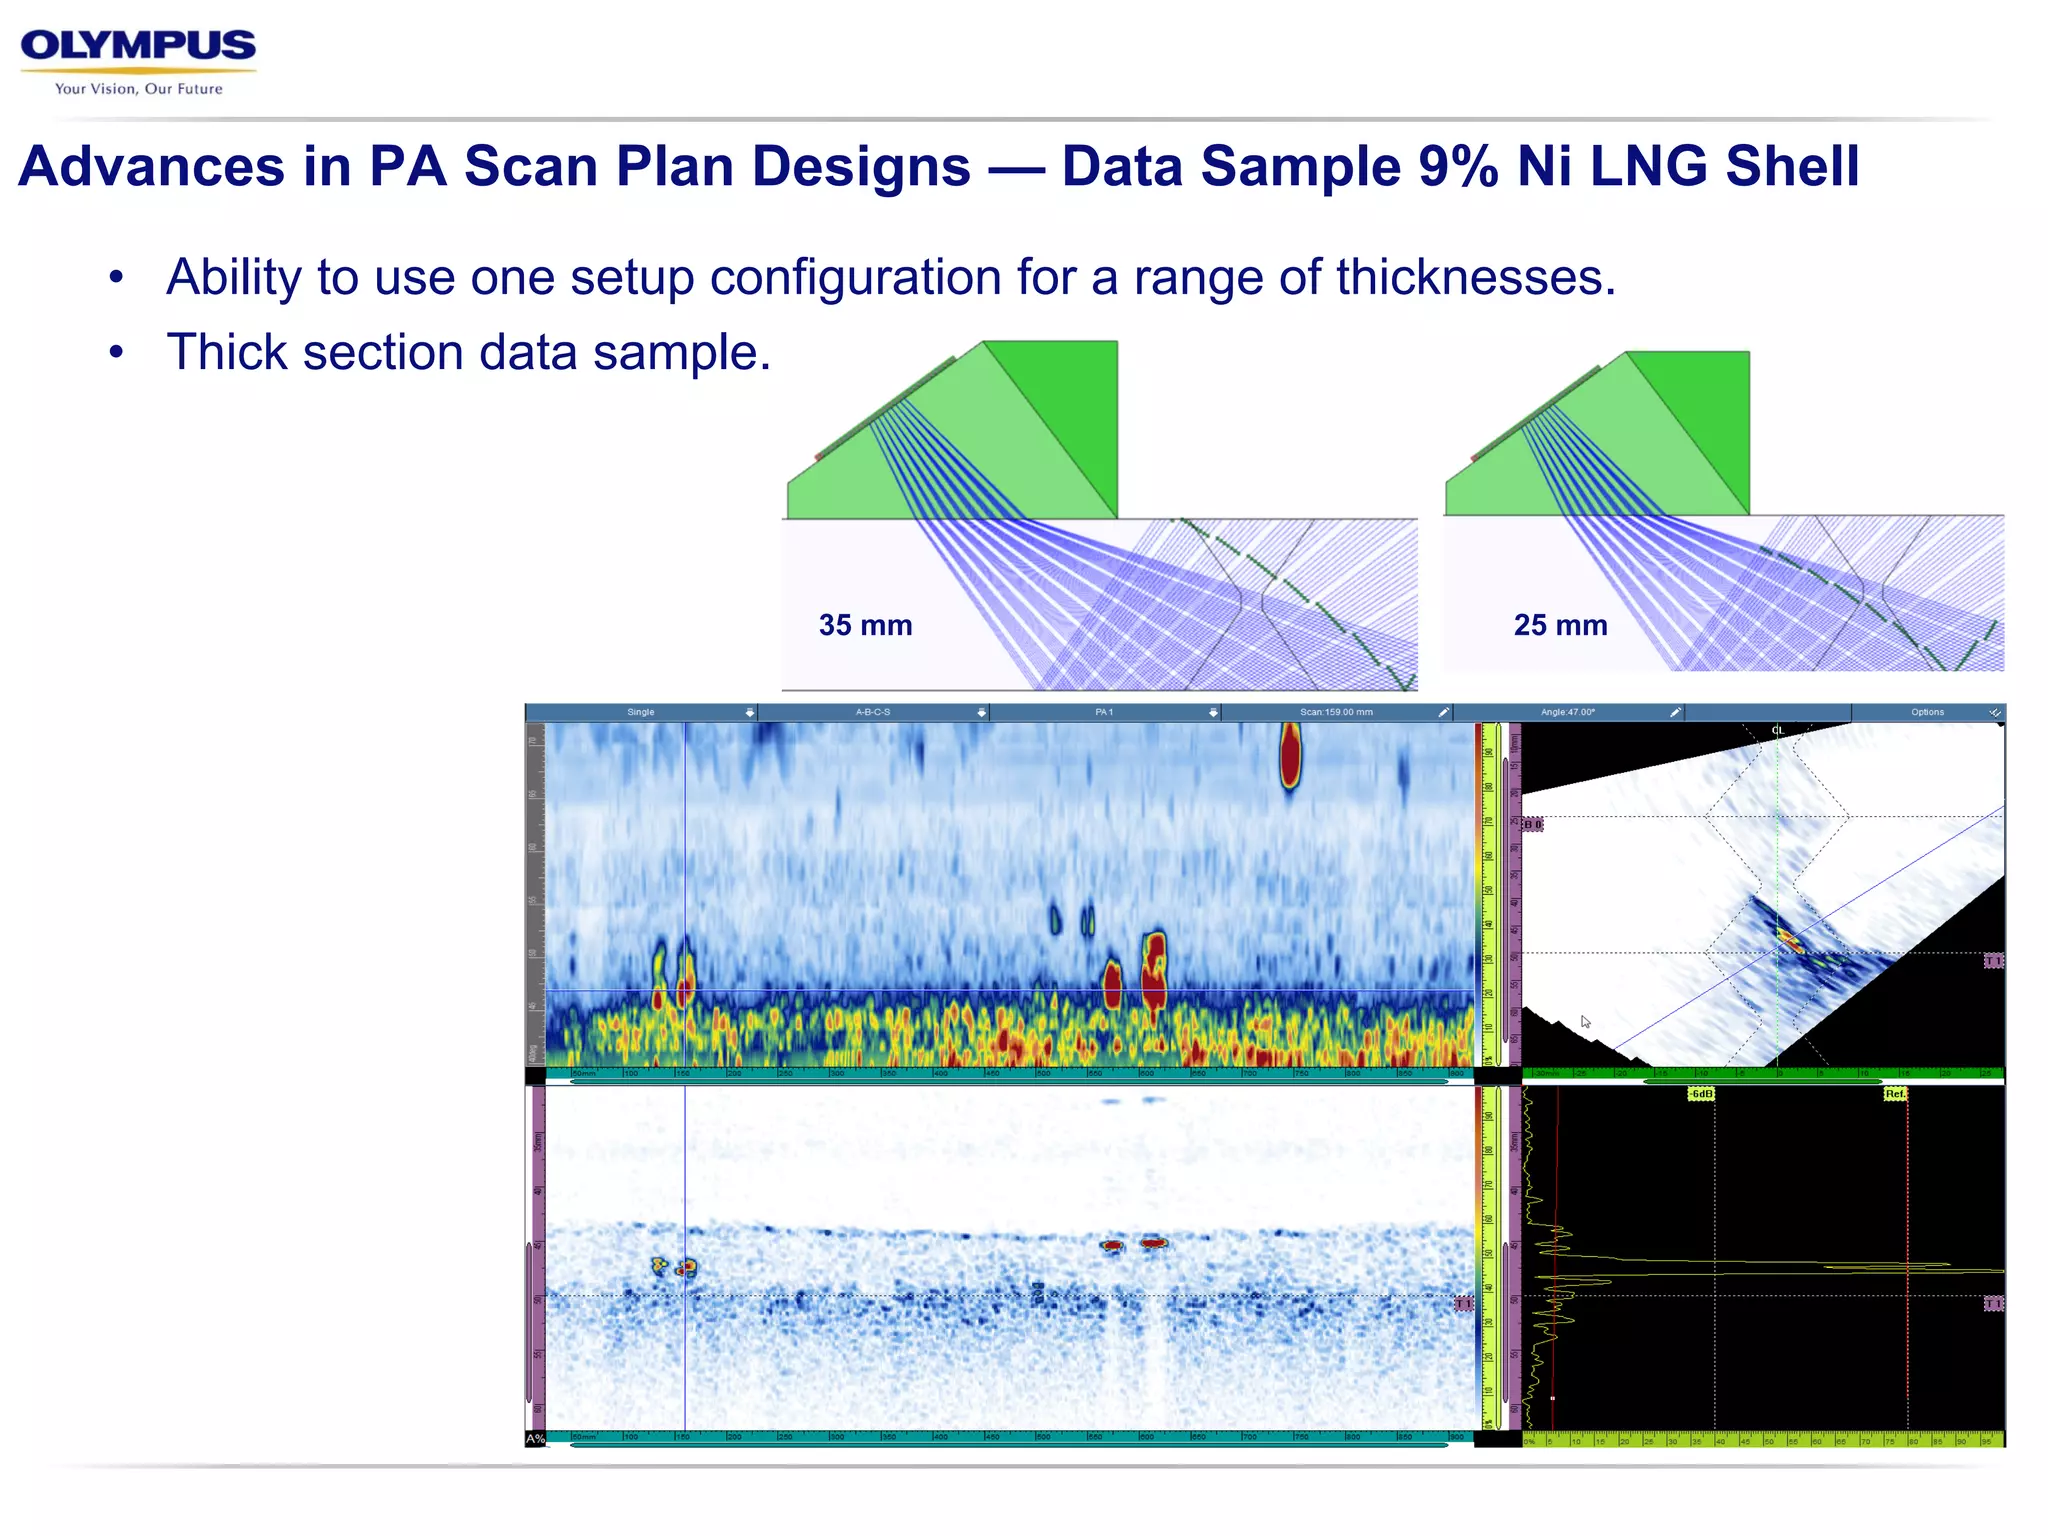Click the Angle 47.00° edit pencil
Viewport: 2048px width, 1536px height.
(1675, 712)
